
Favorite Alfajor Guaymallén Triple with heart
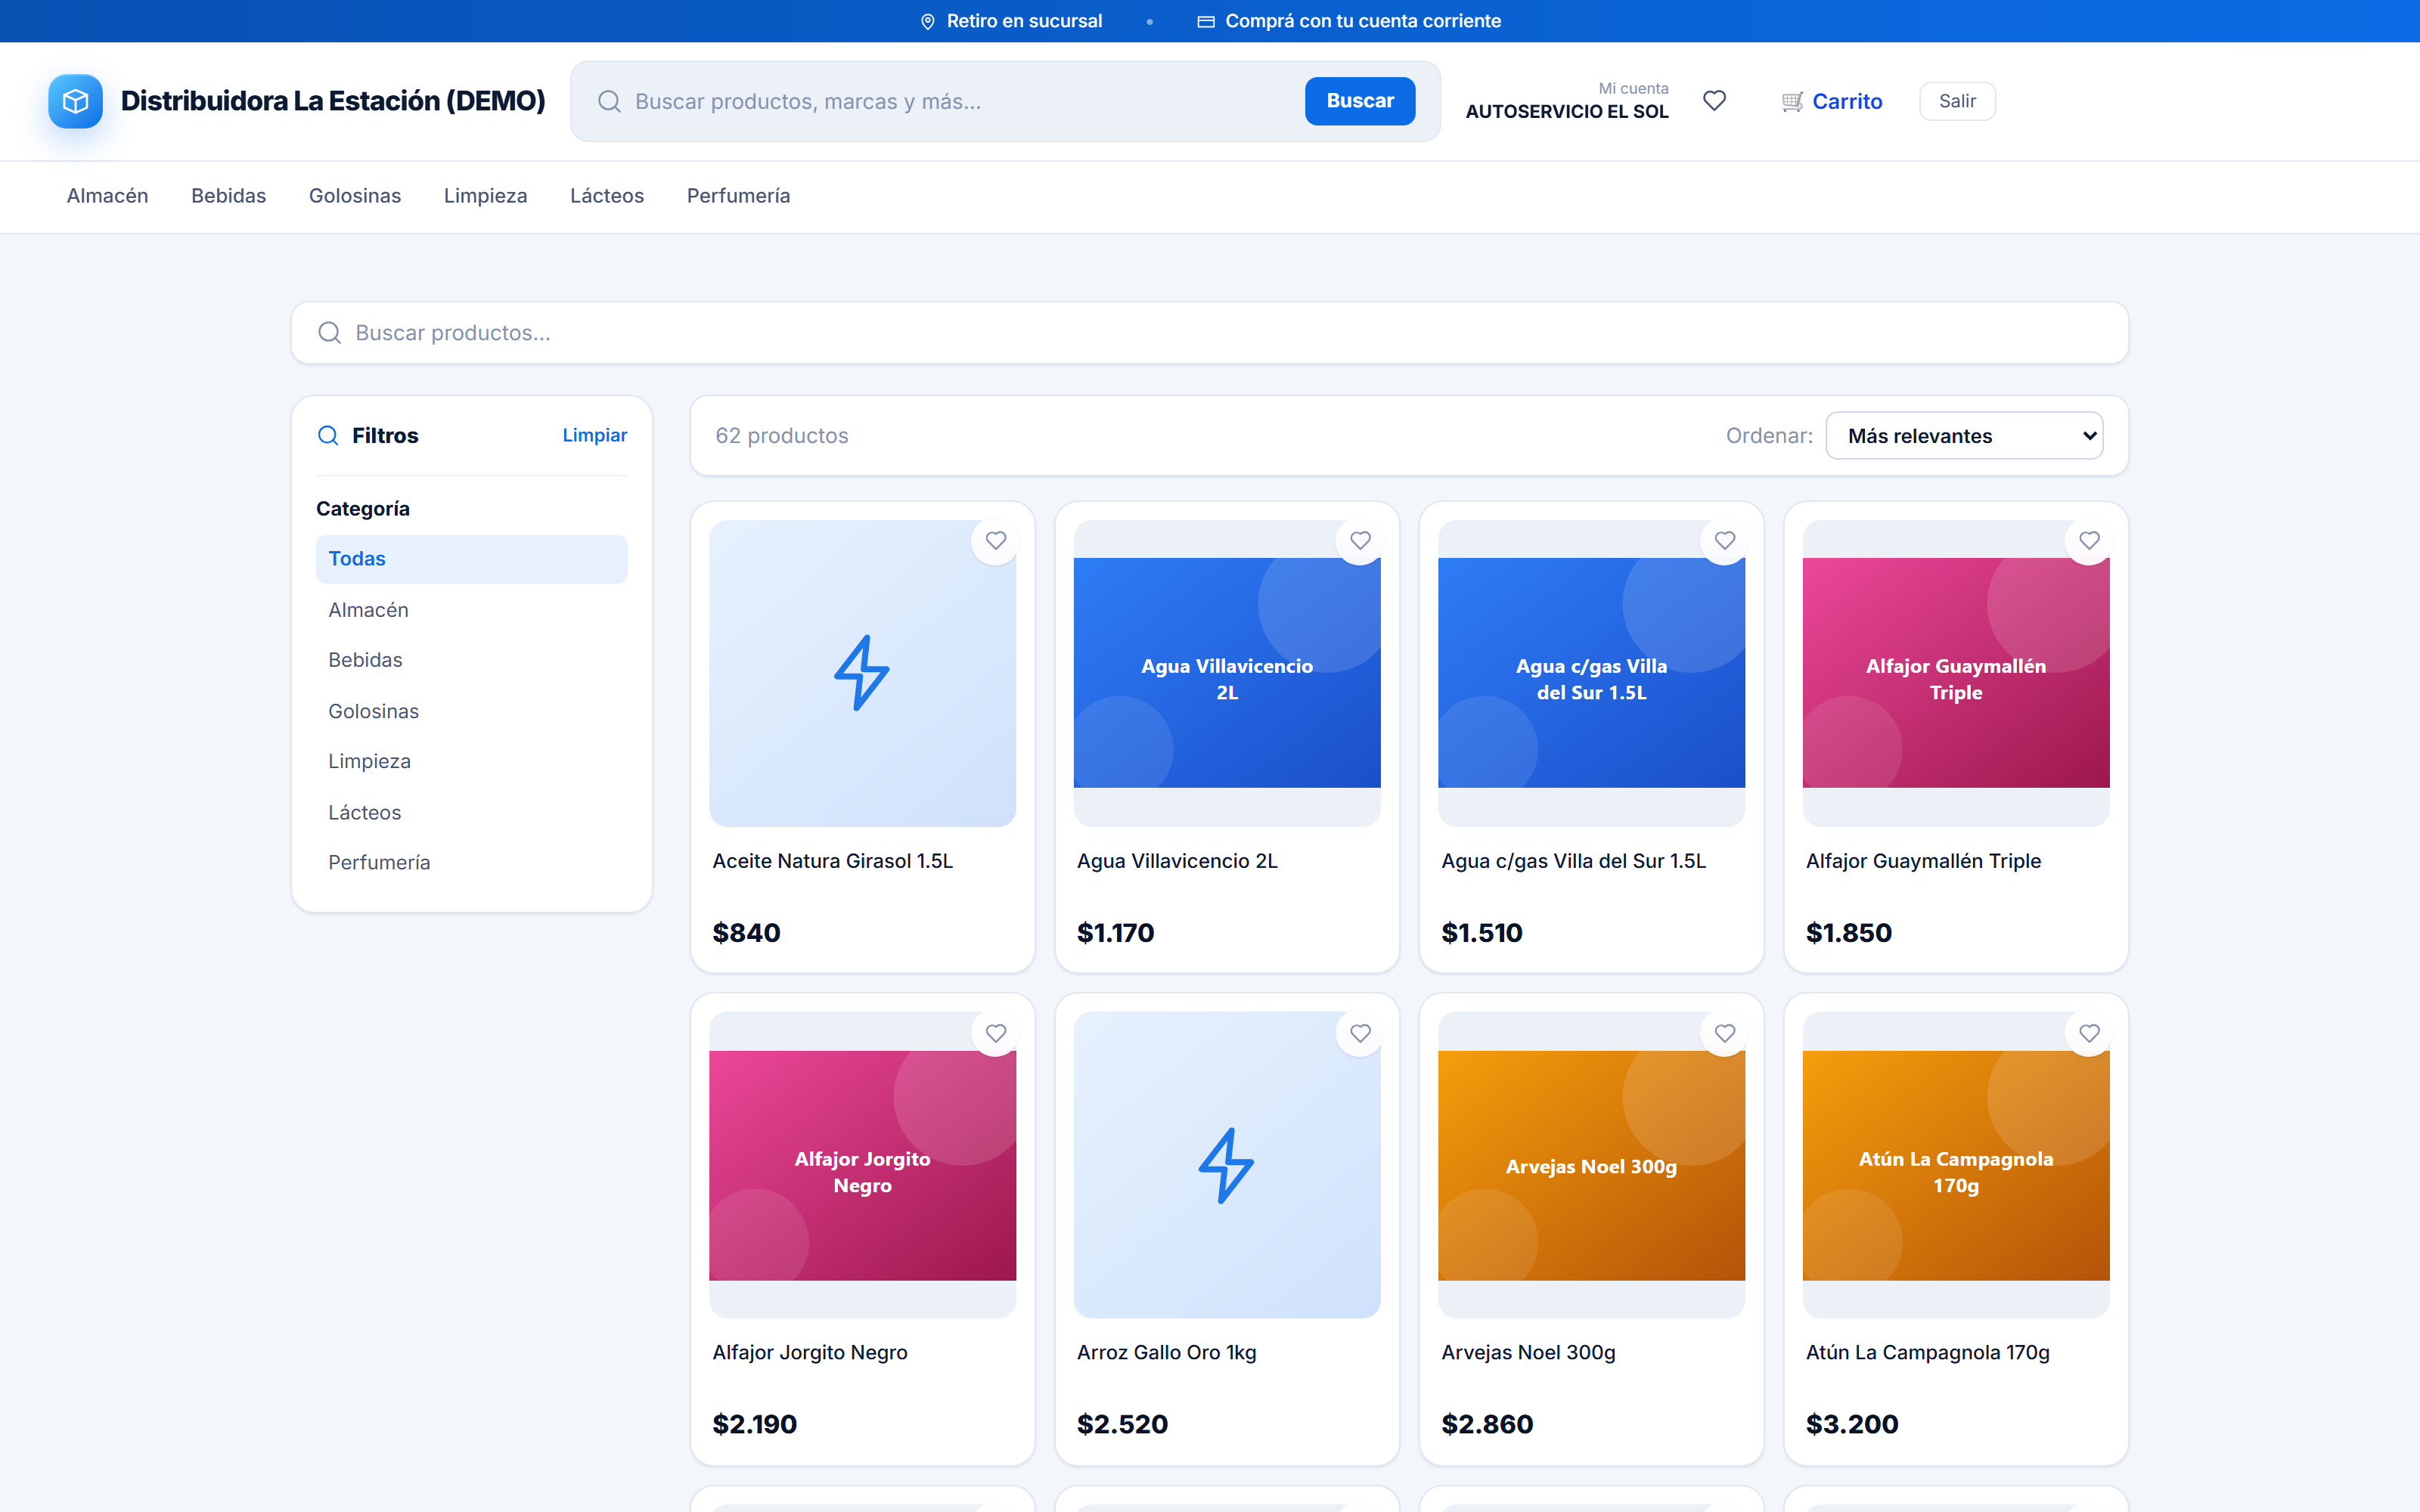(2089, 541)
